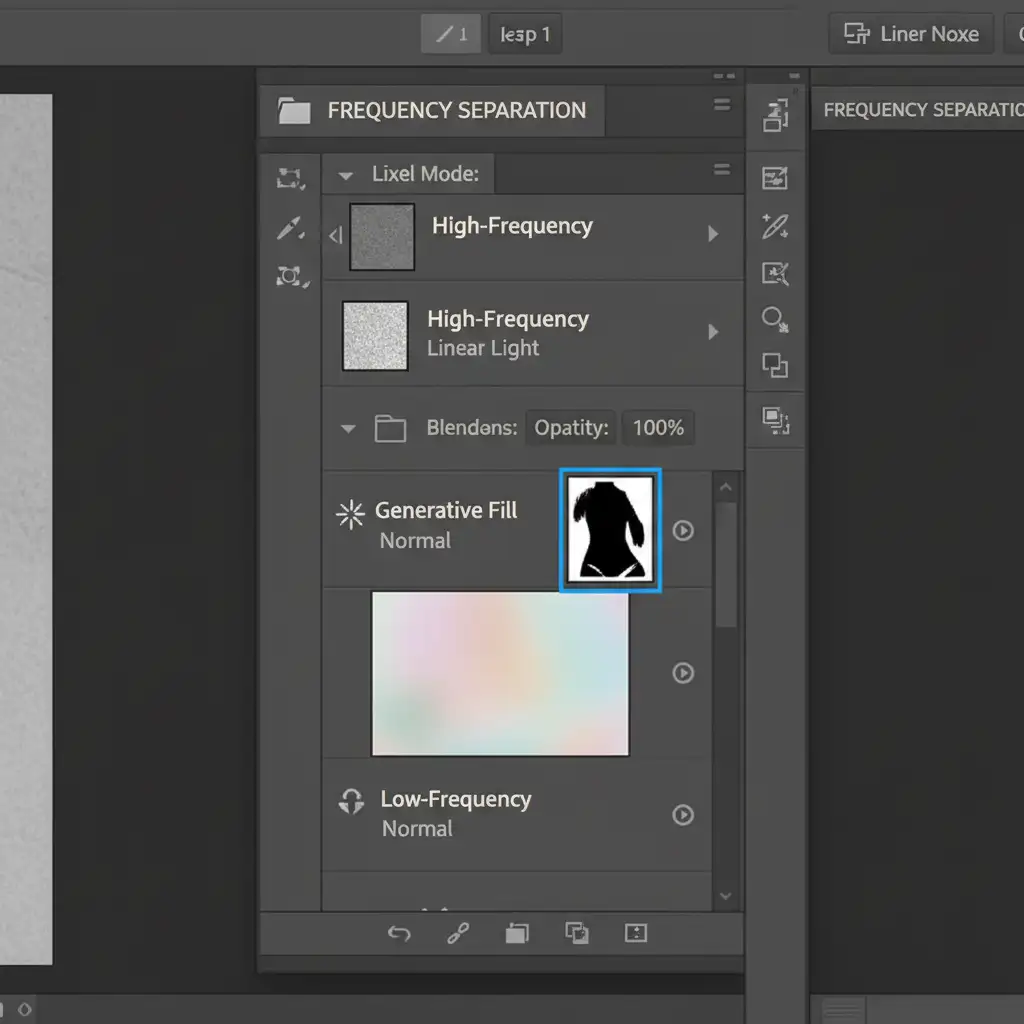Collapse the Blendens folder group arrow
This screenshot has width=1024, height=1024.
[348, 429]
